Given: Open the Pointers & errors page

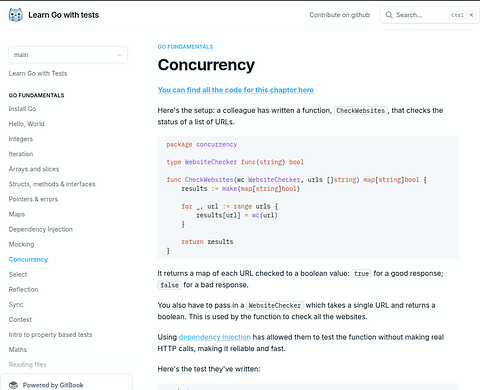Looking at the screenshot, I should [33, 199].
